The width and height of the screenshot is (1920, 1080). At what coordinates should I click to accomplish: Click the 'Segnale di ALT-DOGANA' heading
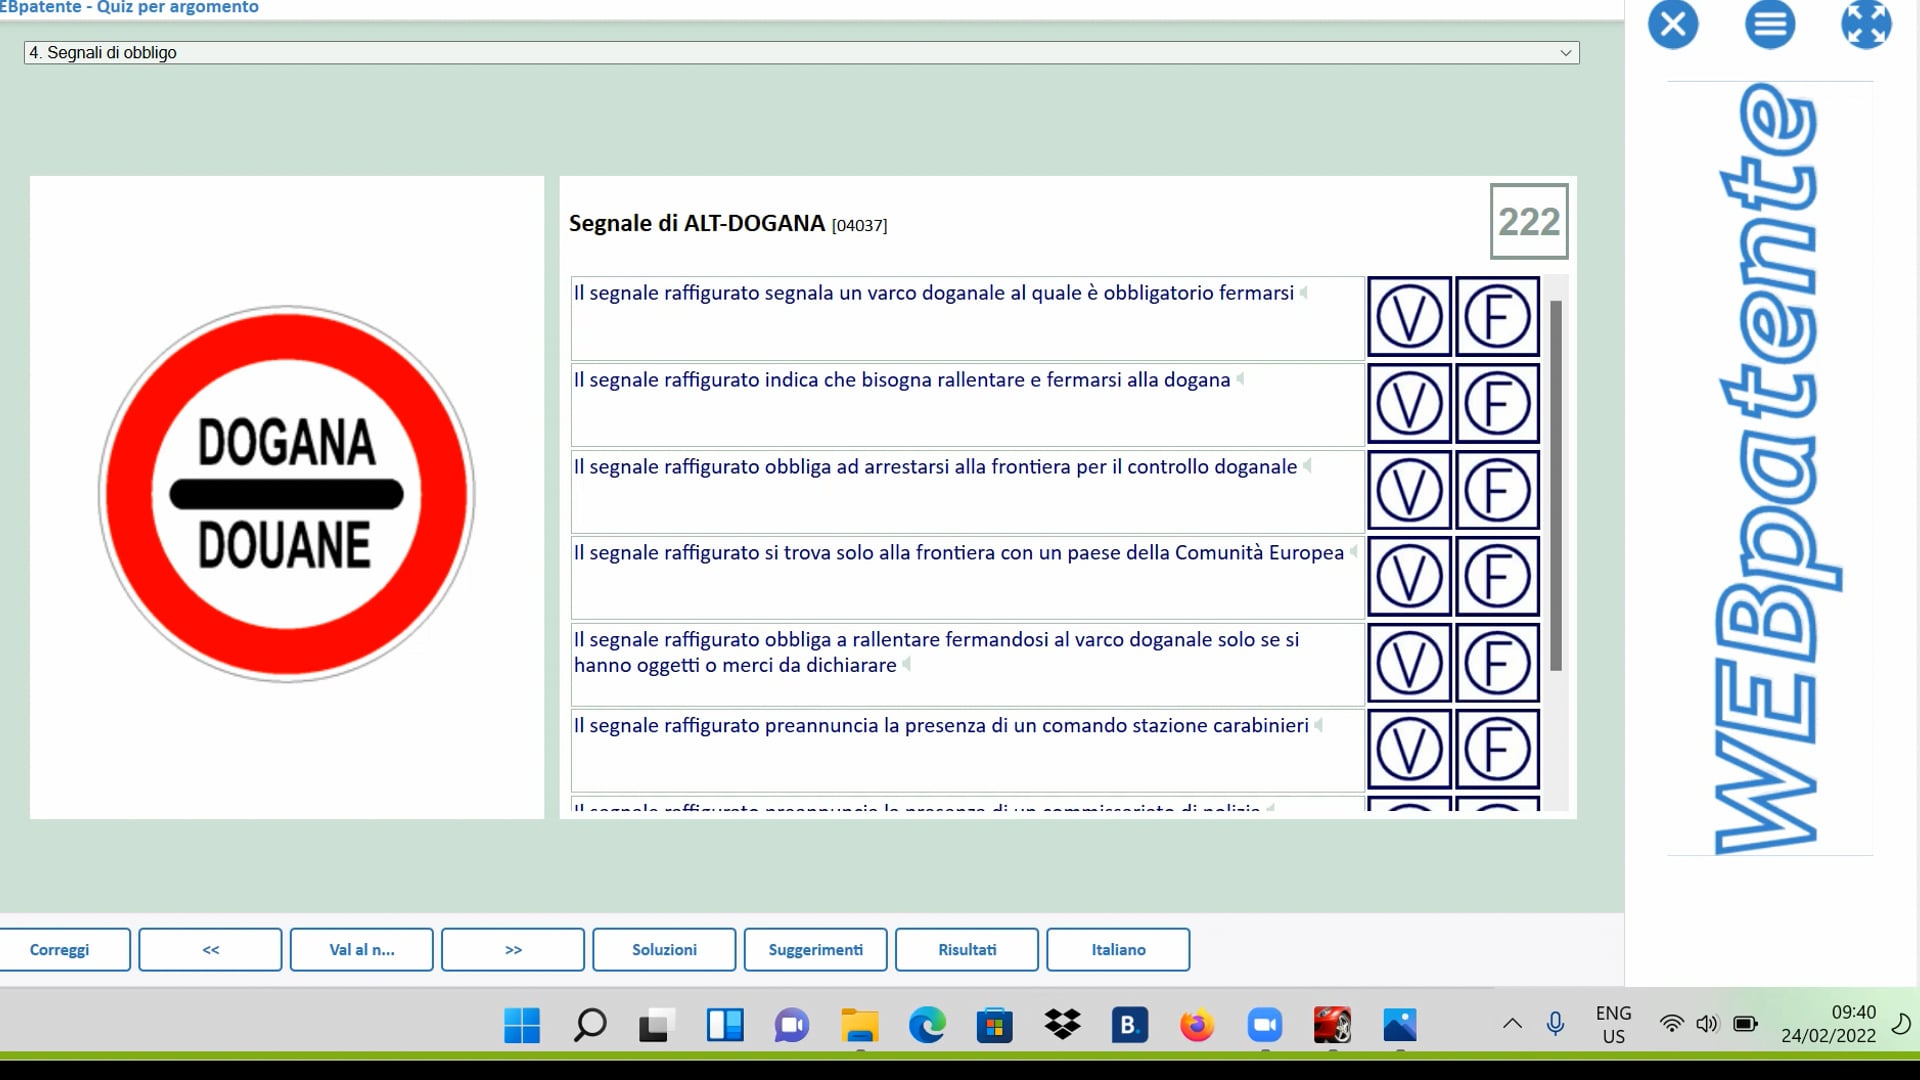pyautogui.click(x=697, y=223)
